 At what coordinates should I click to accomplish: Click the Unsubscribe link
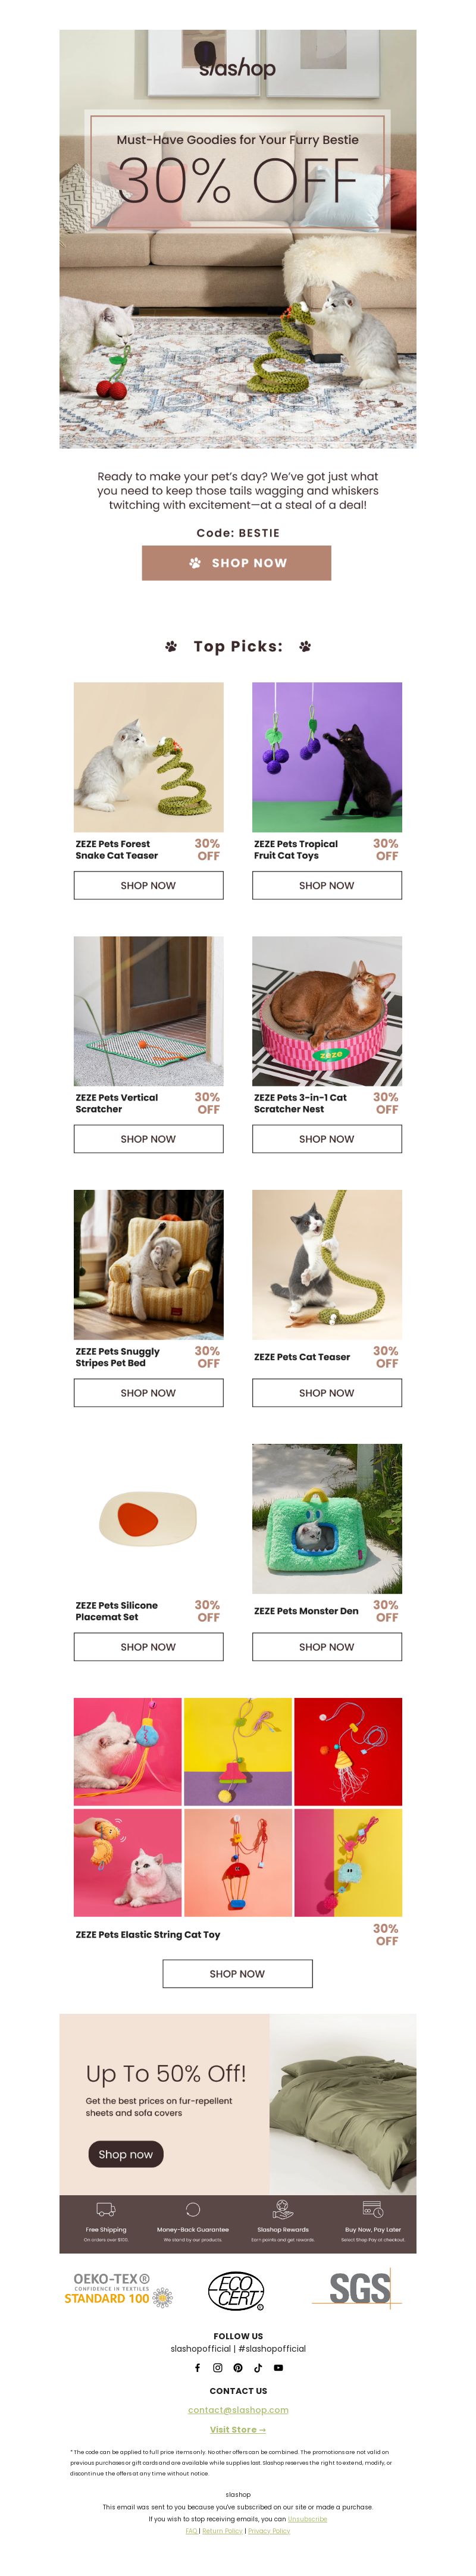pos(307,2519)
